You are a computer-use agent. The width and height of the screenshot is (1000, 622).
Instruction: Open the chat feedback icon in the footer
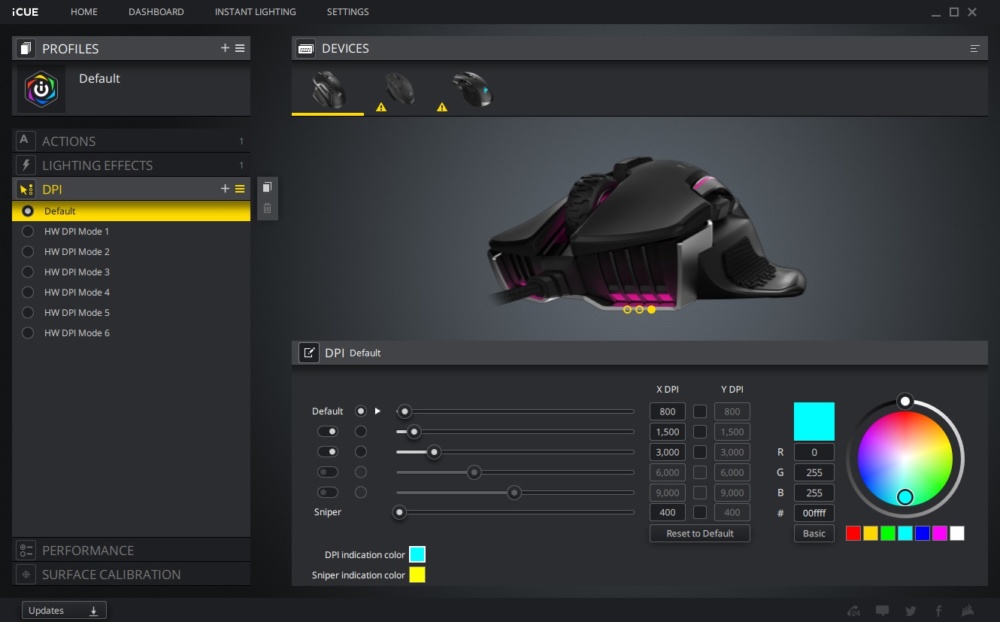(x=882, y=611)
